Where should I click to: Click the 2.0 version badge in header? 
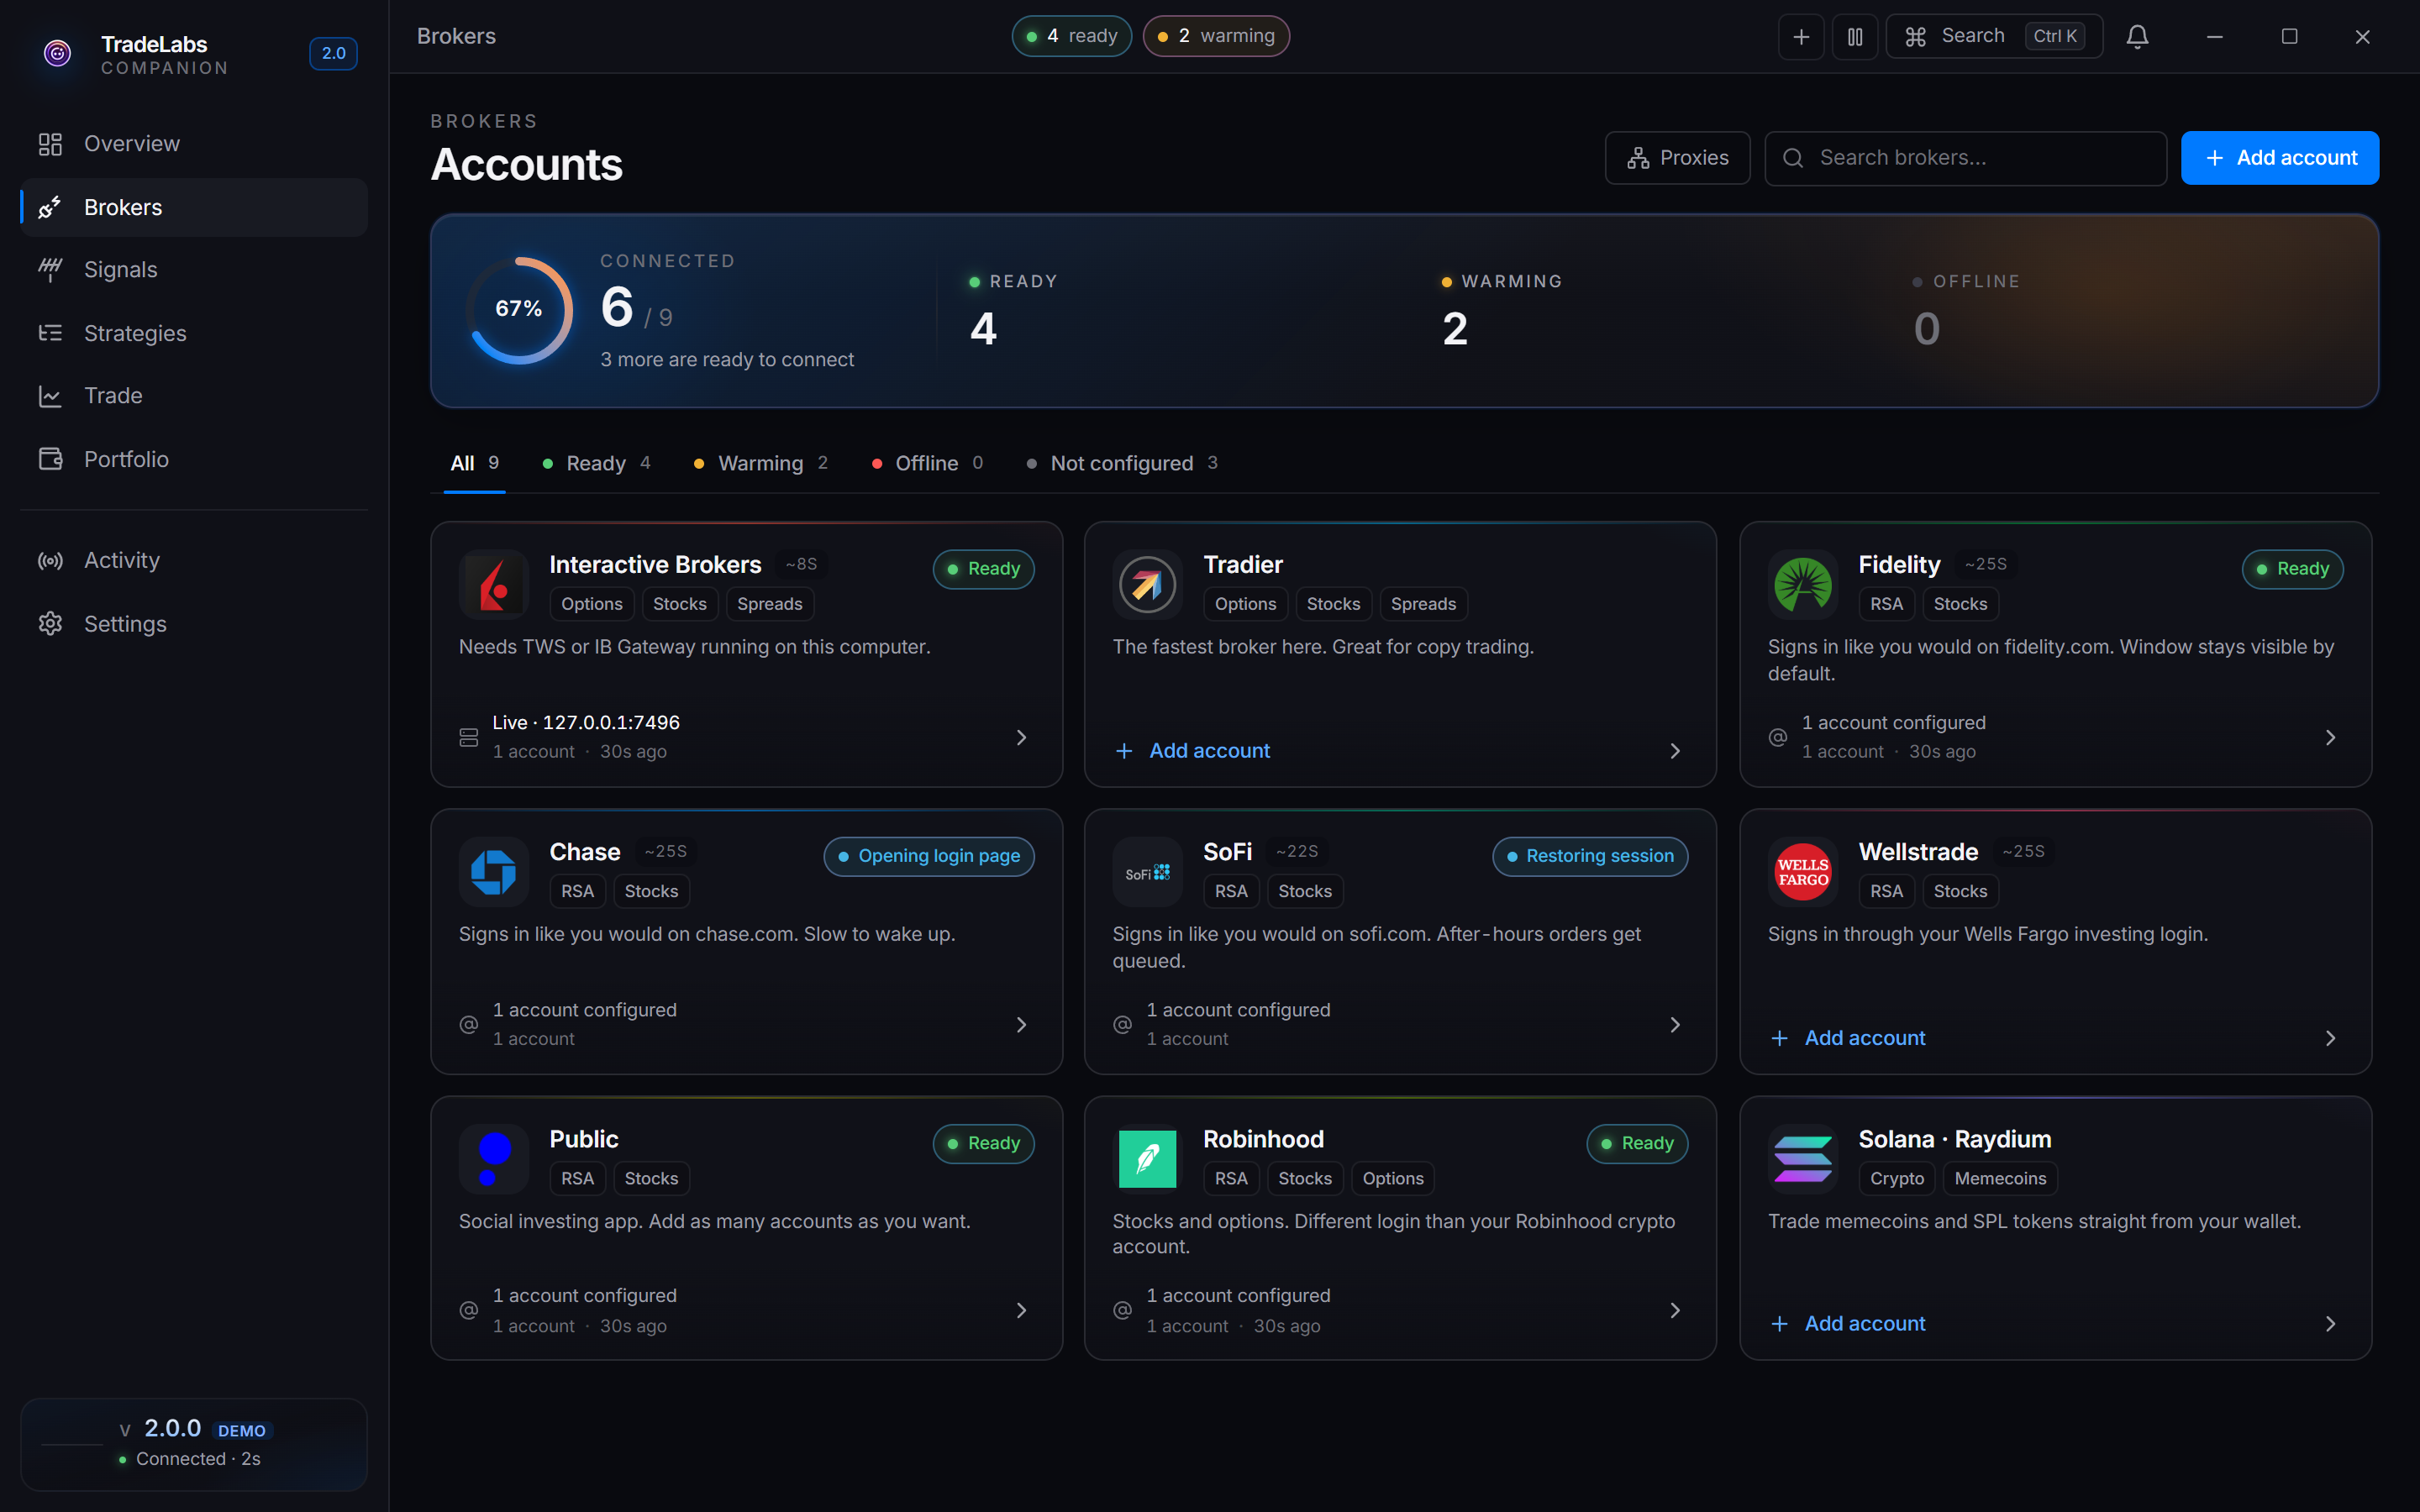click(x=334, y=53)
